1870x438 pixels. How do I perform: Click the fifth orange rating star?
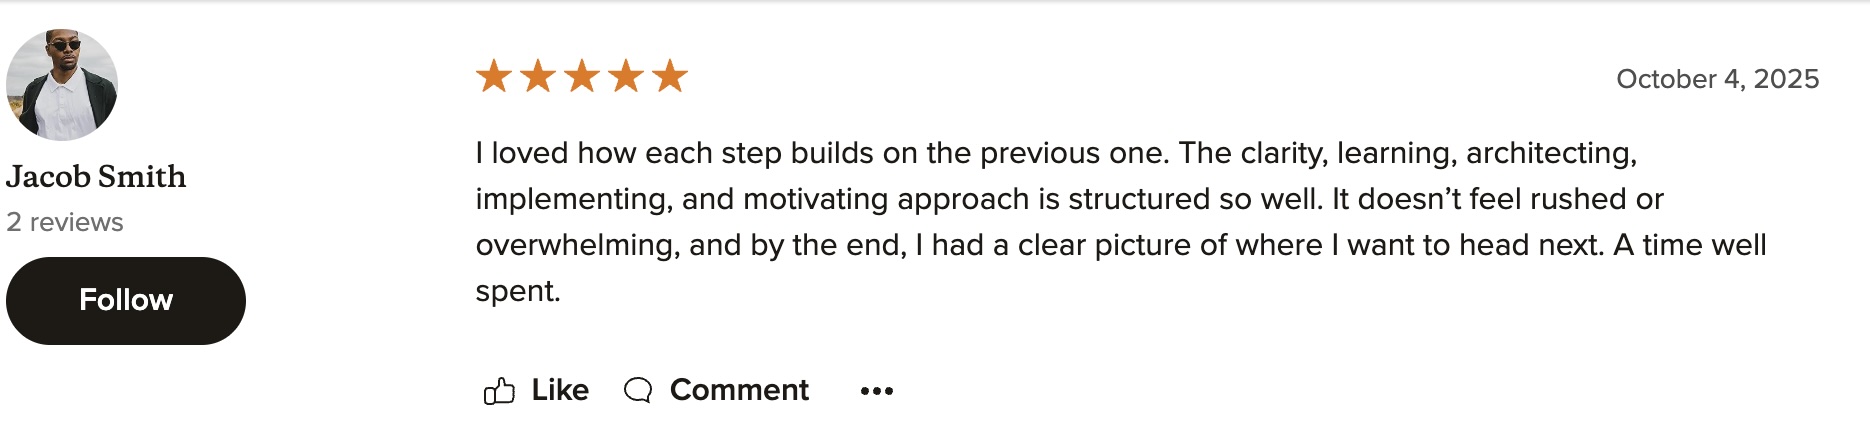click(670, 76)
